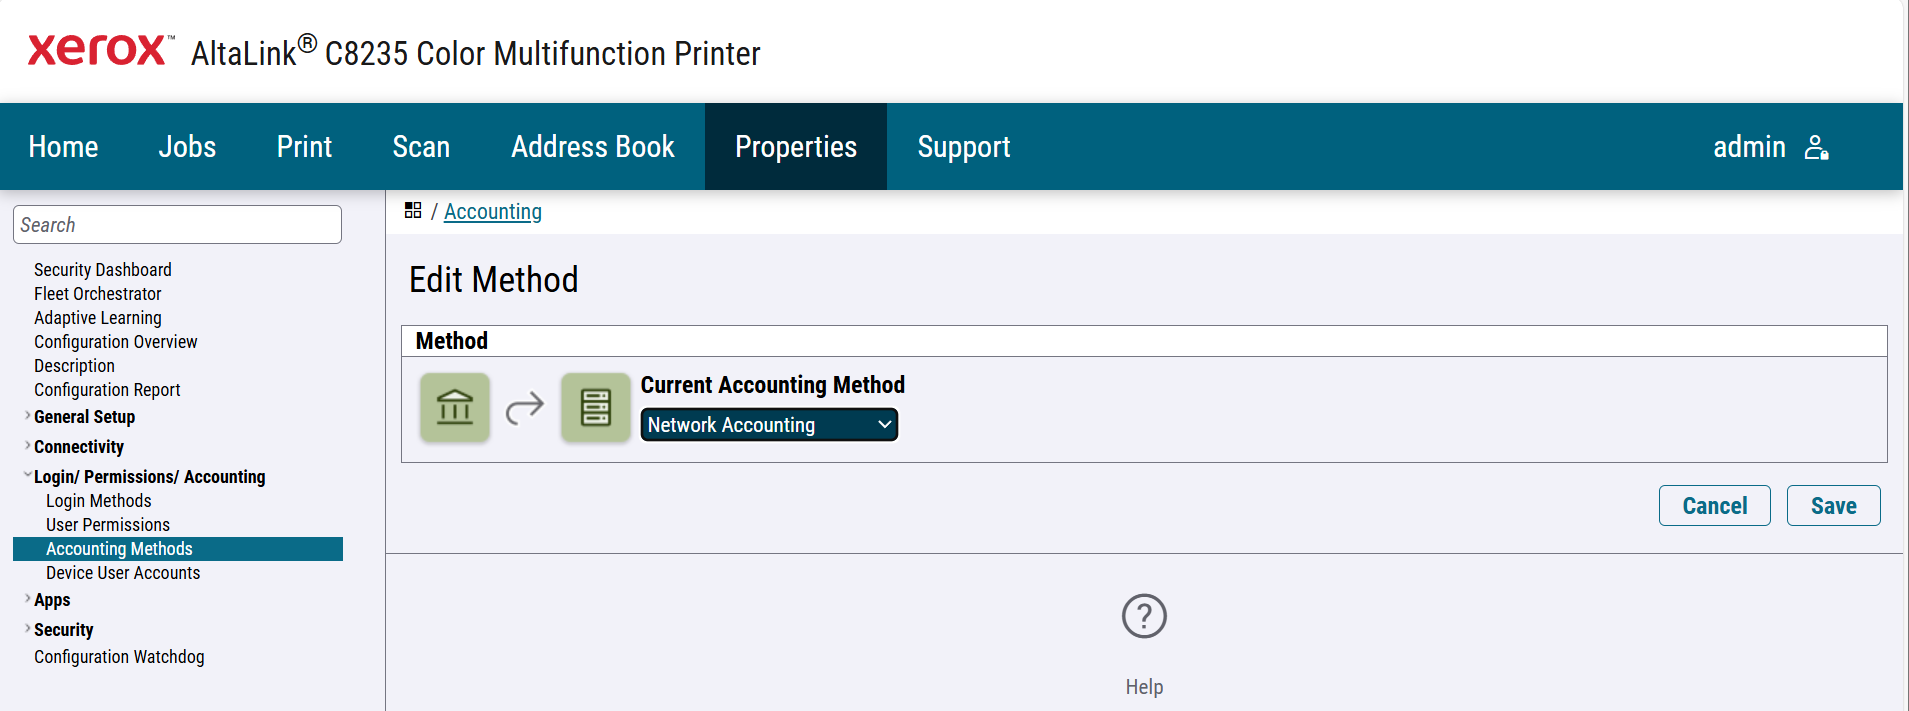Click the bank building accounting icon

pyautogui.click(x=455, y=407)
